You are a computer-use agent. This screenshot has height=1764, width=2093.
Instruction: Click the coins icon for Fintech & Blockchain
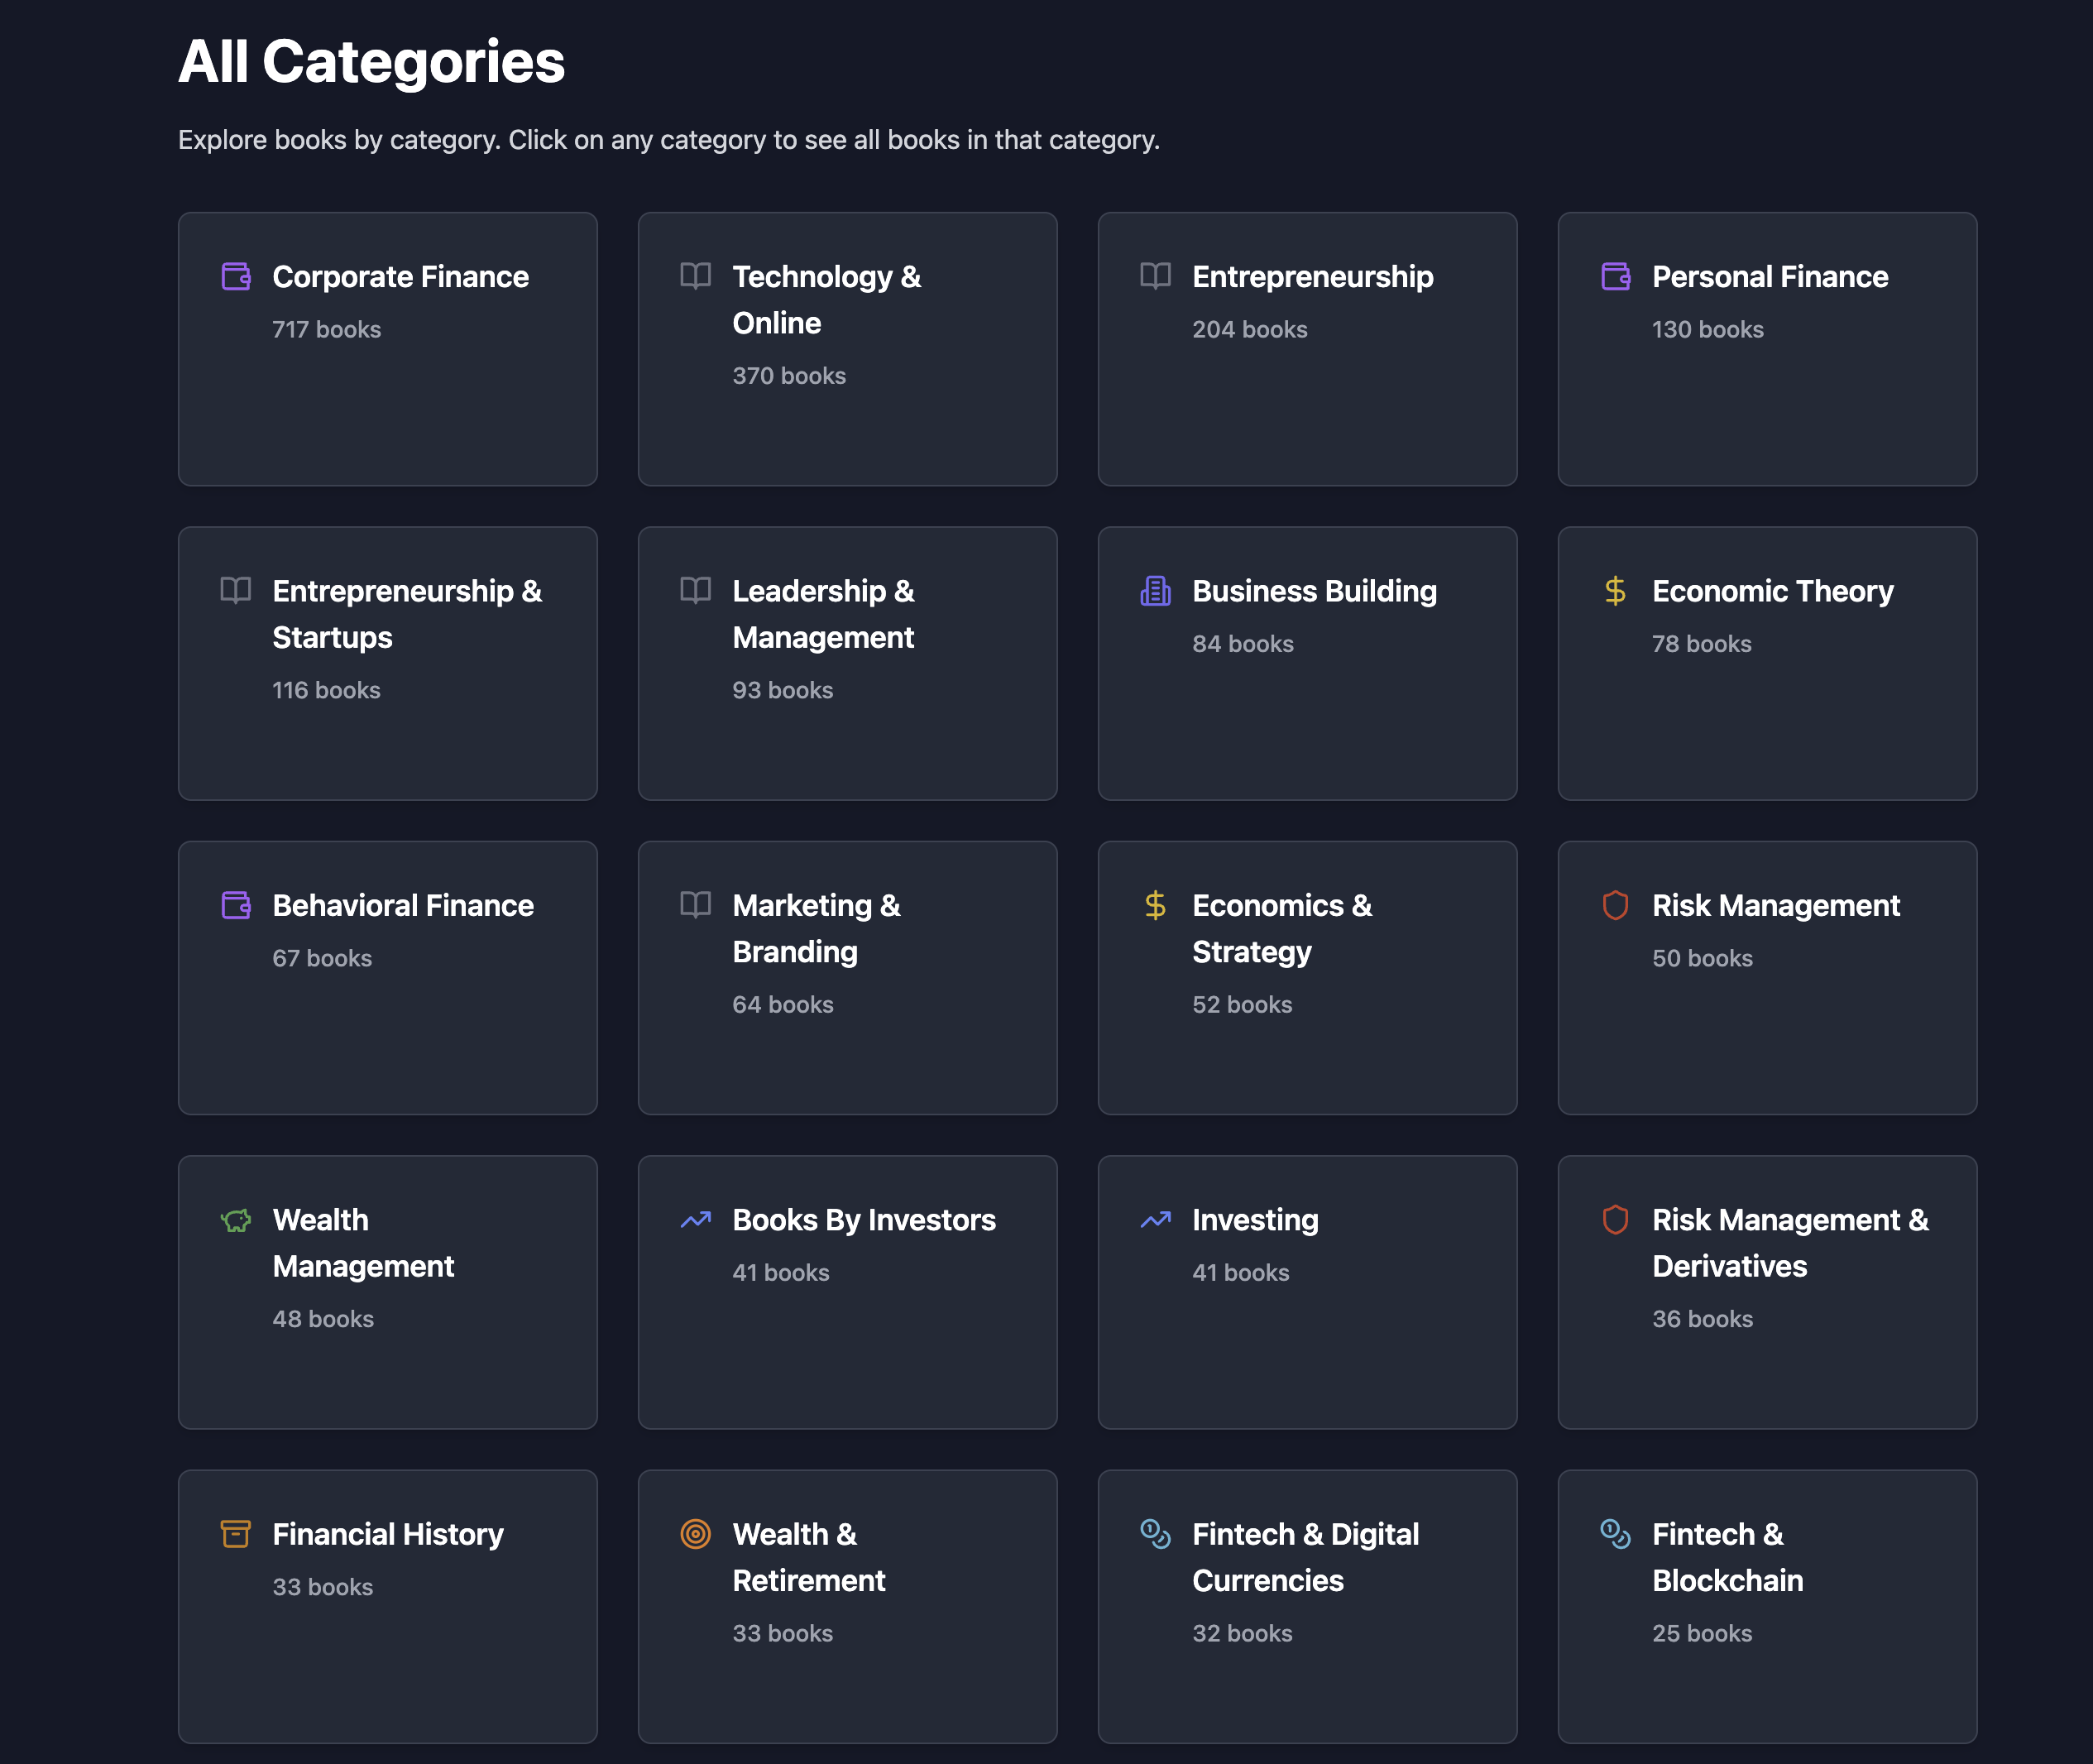coord(1615,1534)
